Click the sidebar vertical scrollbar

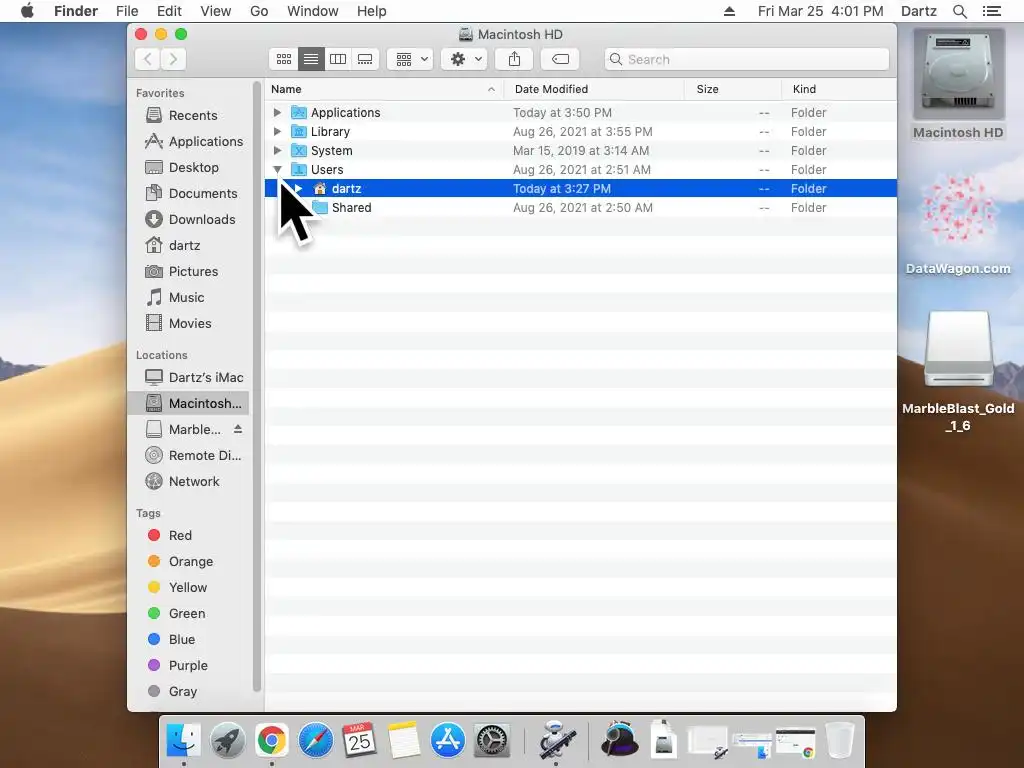[257, 385]
